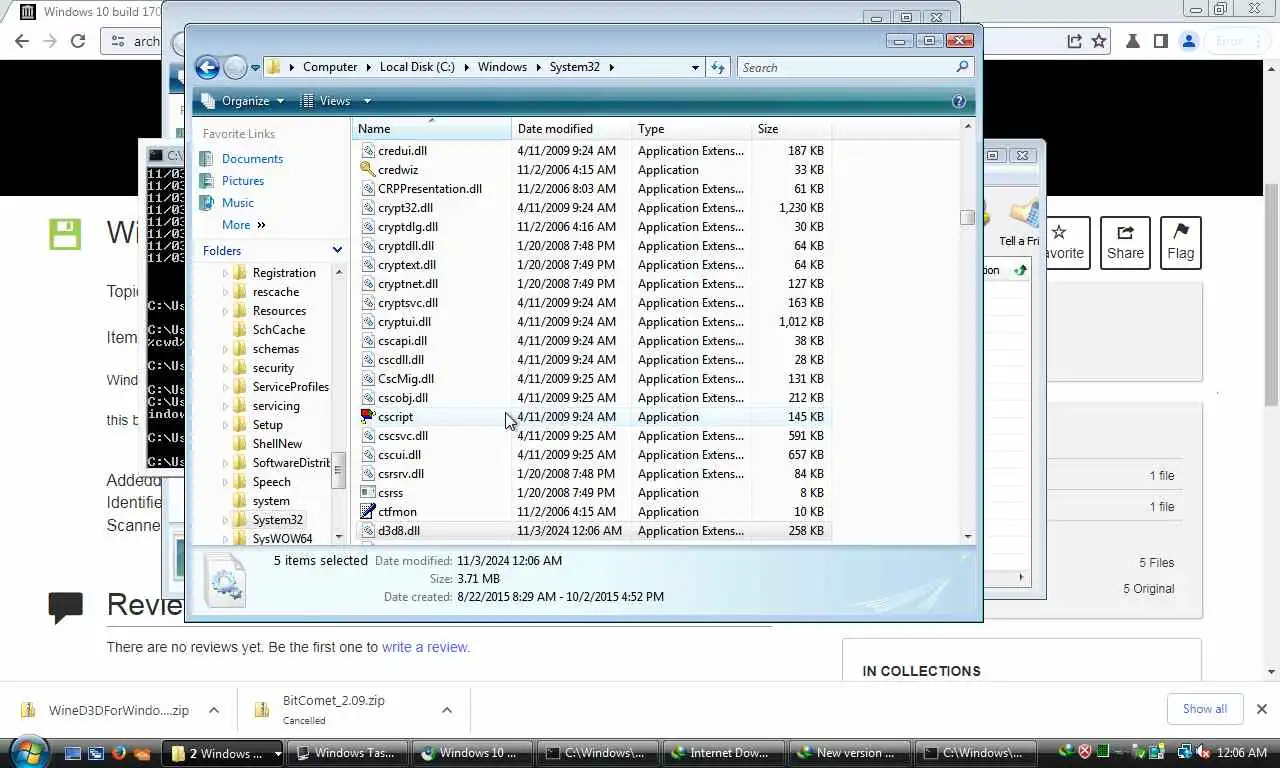Open Explorer's recent pages dropdown arrow

[x=255, y=68]
